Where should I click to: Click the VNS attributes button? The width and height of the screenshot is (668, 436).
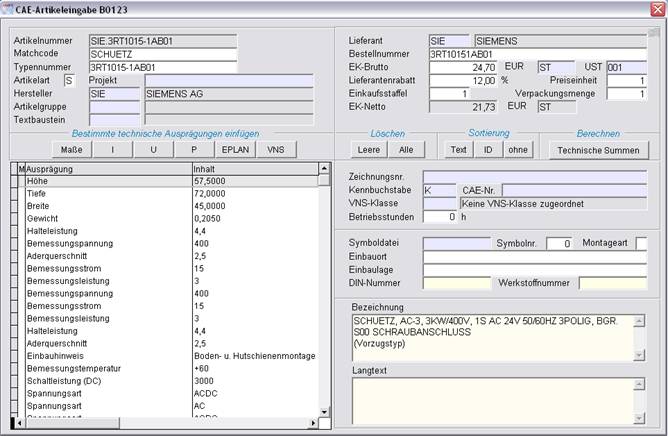tap(275, 150)
